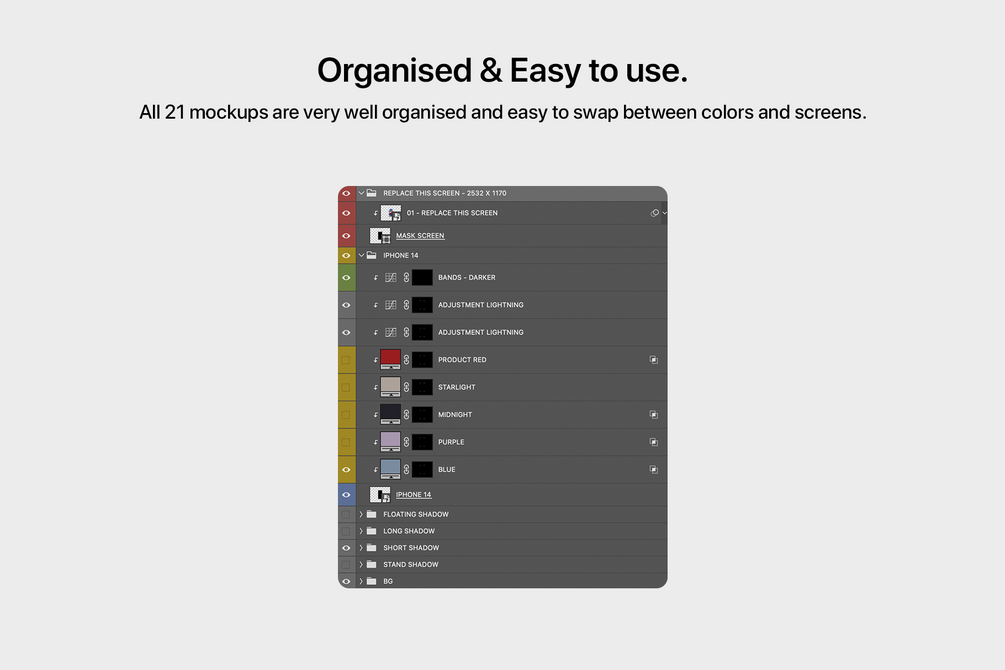
Task: Show the Purple color layer
Action: pos(346,442)
